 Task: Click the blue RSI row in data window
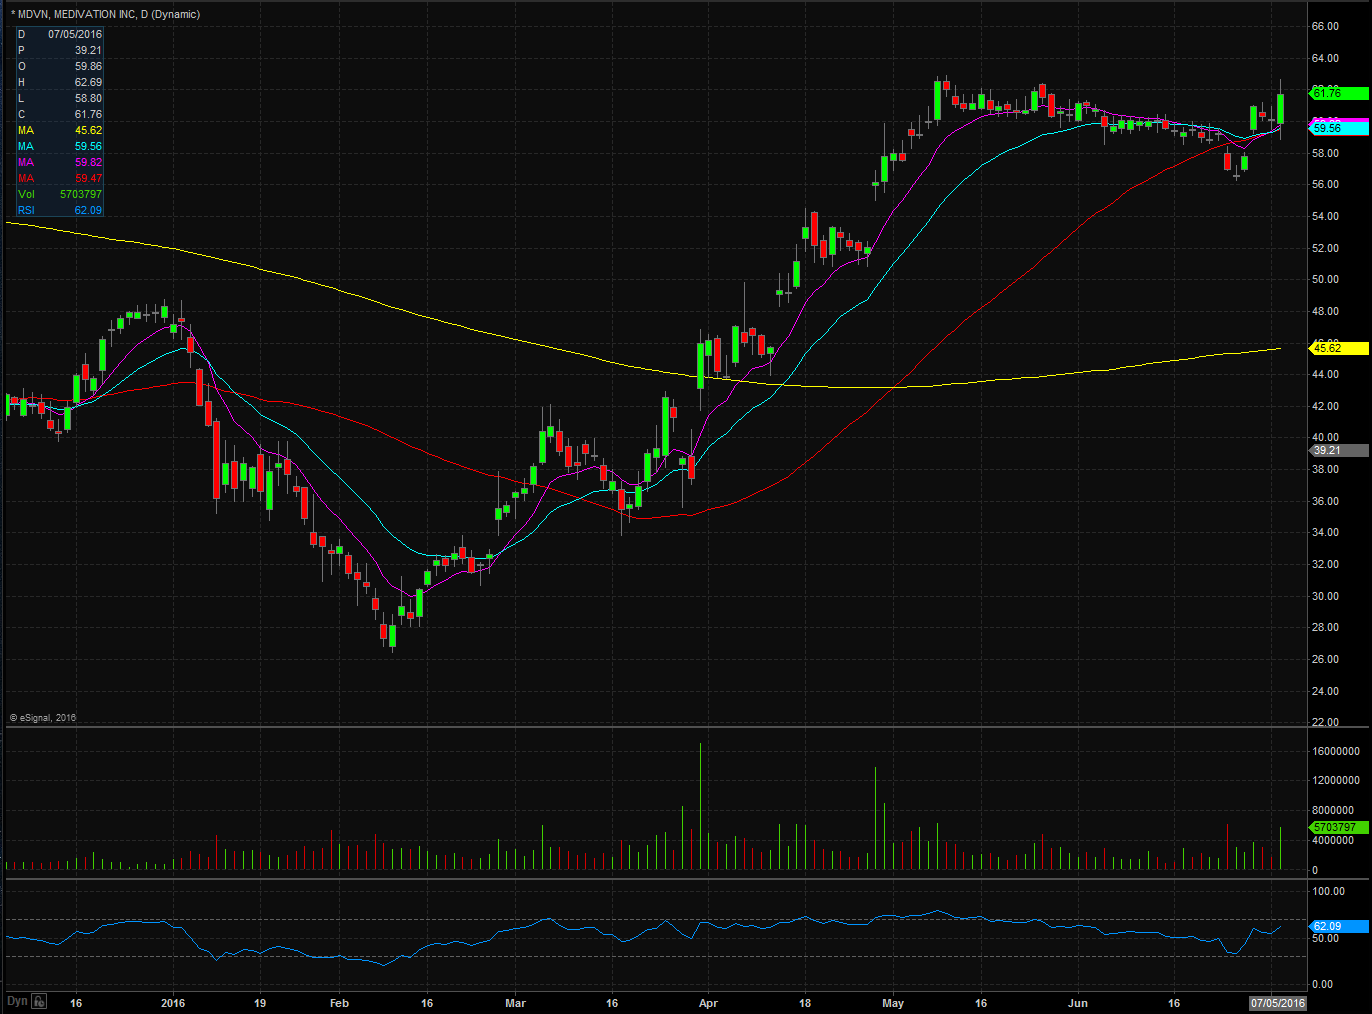coord(60,210)
